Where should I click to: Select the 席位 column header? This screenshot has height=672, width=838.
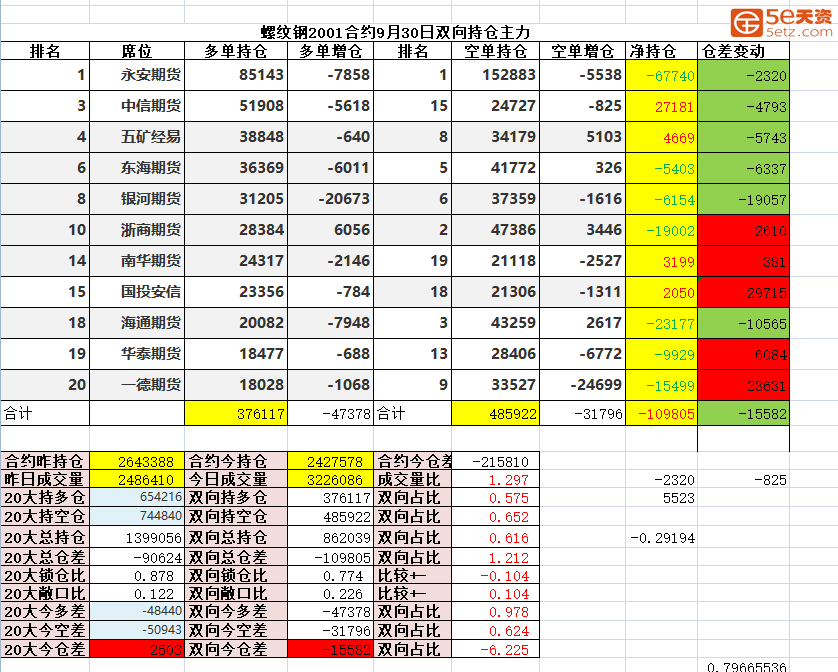click(137, 51)
